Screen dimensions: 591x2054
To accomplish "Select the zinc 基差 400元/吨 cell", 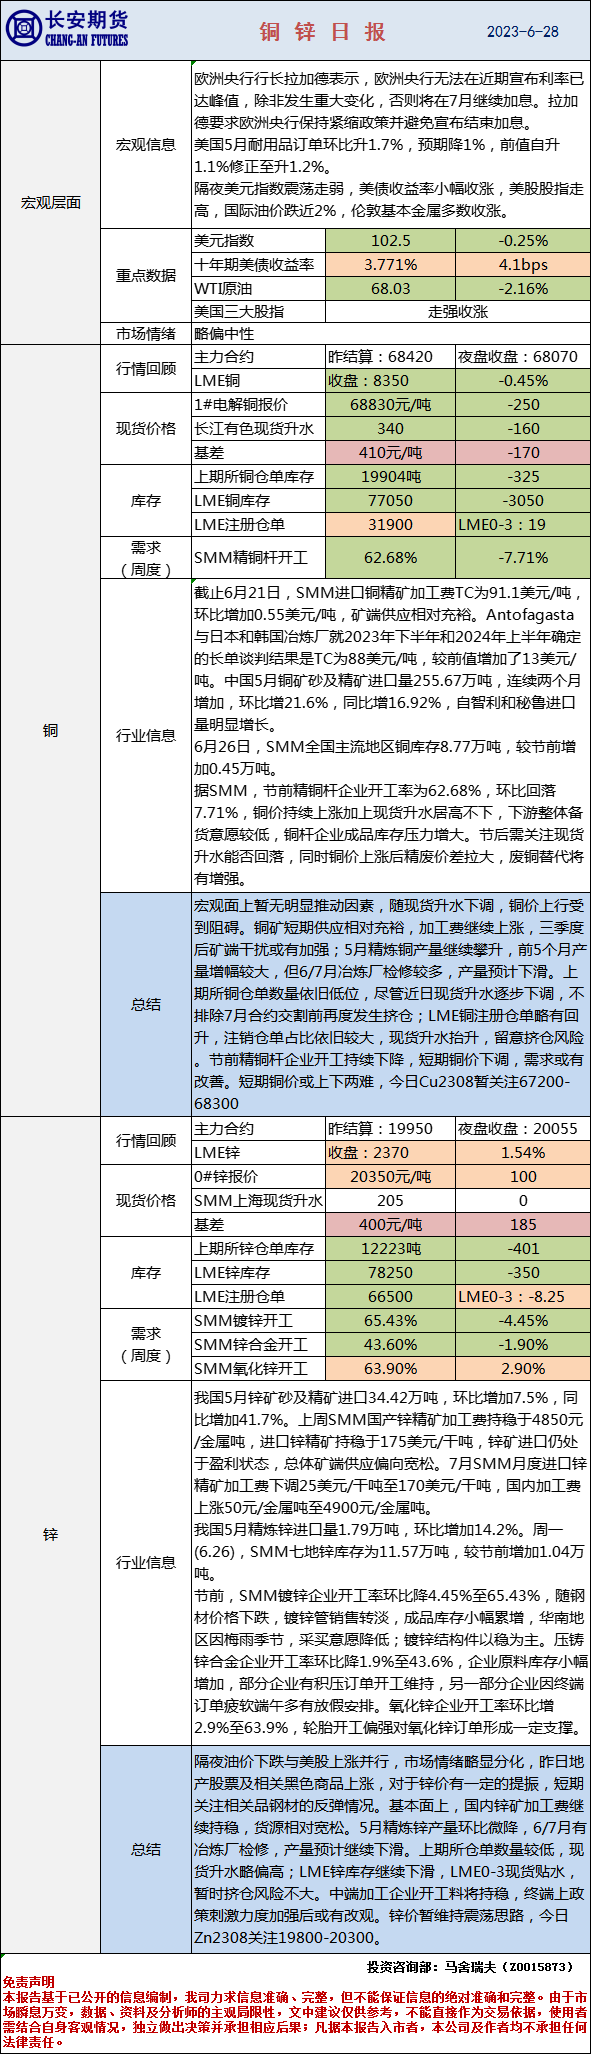I will (x=390, y=1224).
